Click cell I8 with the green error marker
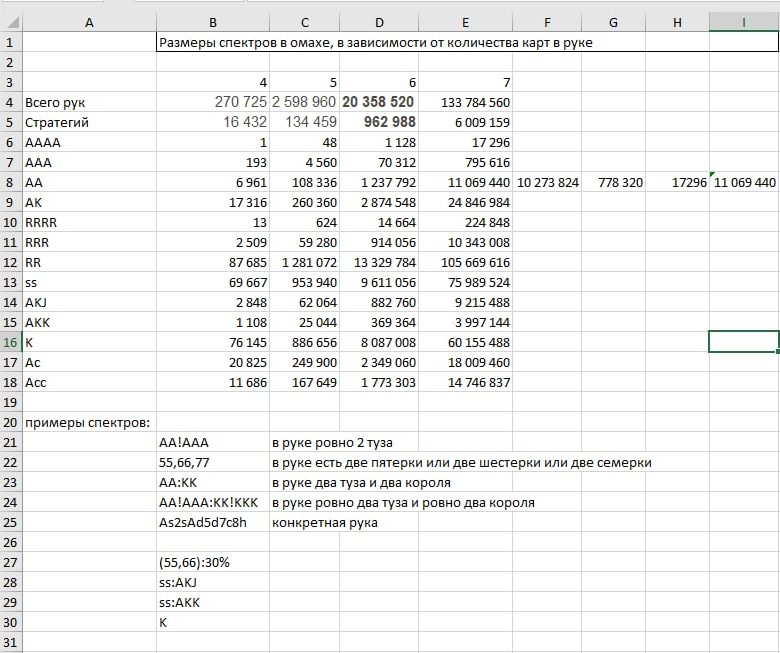The width and height of the screenshot is (780, 653). point(744,182)
